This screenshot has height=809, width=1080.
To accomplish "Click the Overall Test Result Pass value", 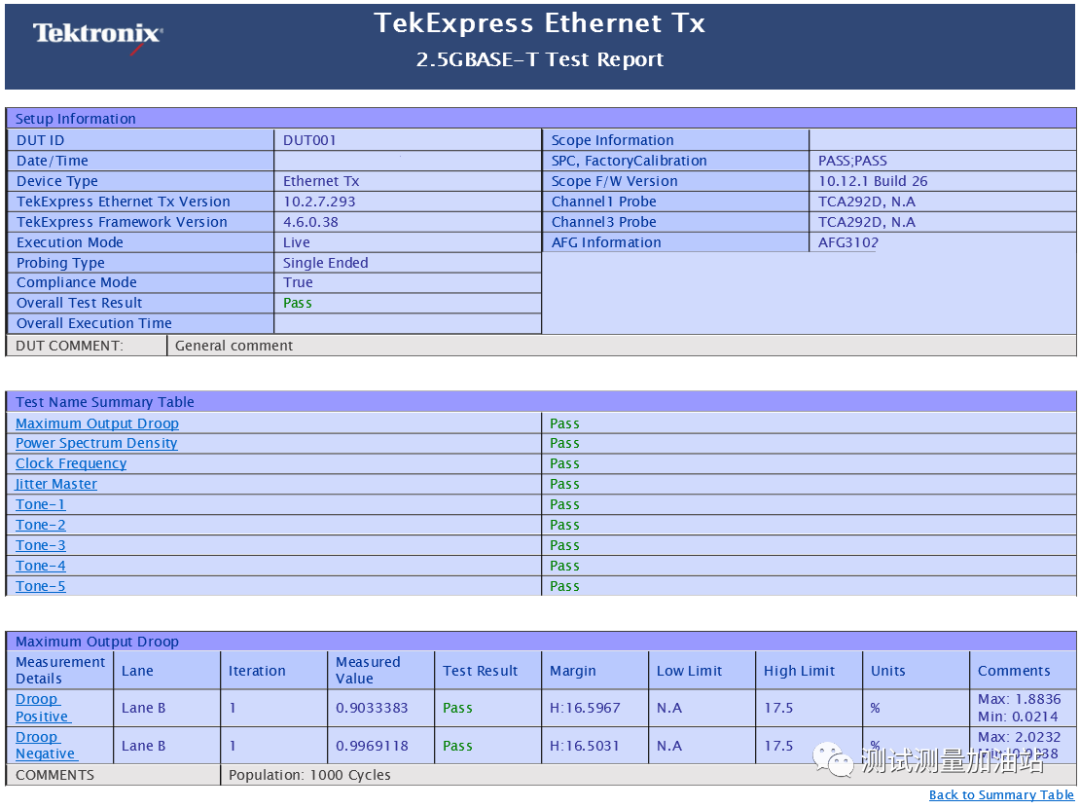I will [x=298, y=303].
